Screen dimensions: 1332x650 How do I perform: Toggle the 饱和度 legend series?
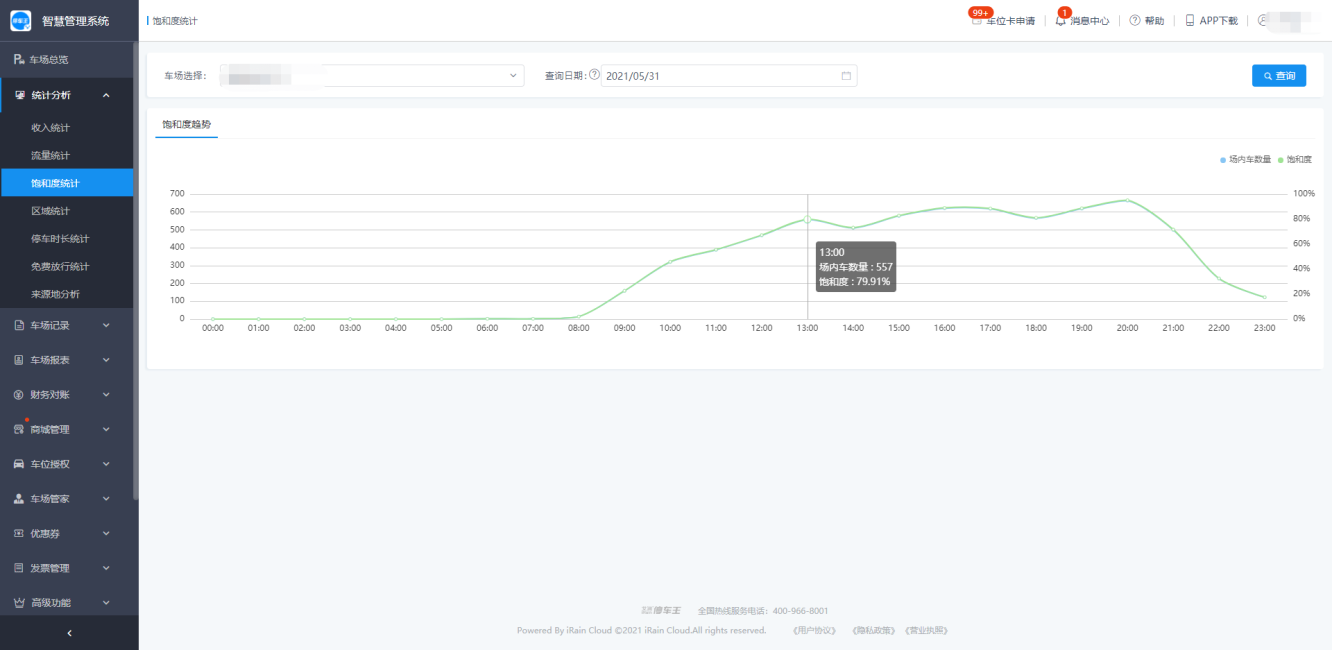pyautogui.click(x=1295, y=160)
